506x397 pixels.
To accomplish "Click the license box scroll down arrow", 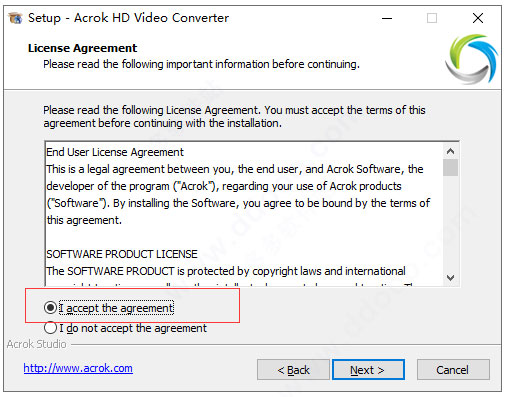I will click(450, 278).
